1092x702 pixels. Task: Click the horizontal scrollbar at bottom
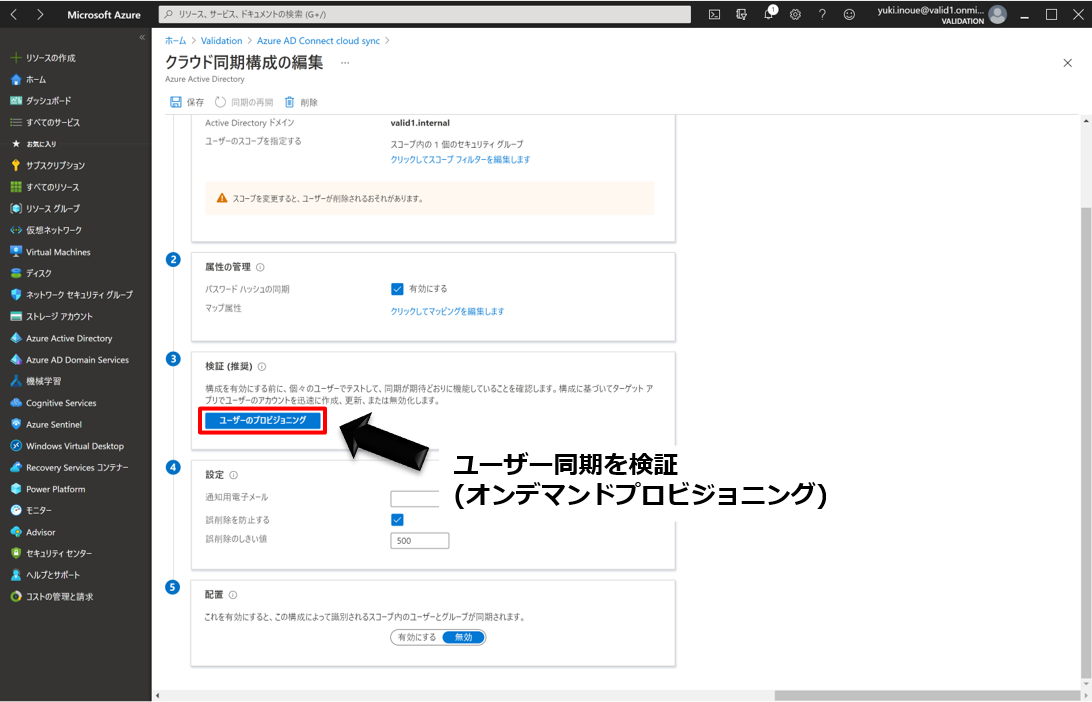(x=928, y=696)
